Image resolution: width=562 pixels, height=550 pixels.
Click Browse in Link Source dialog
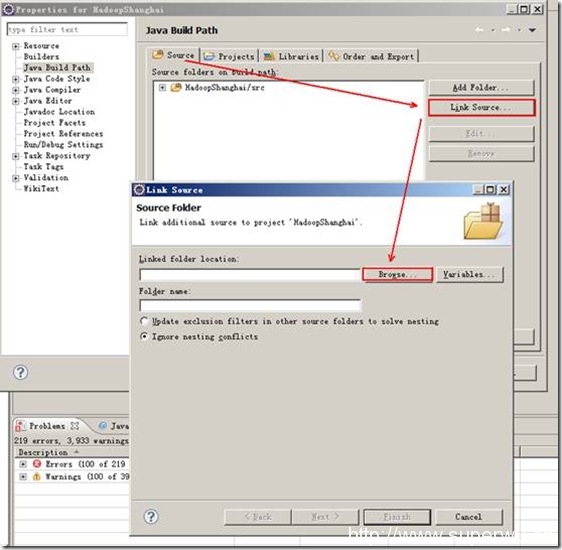[397, 274]
